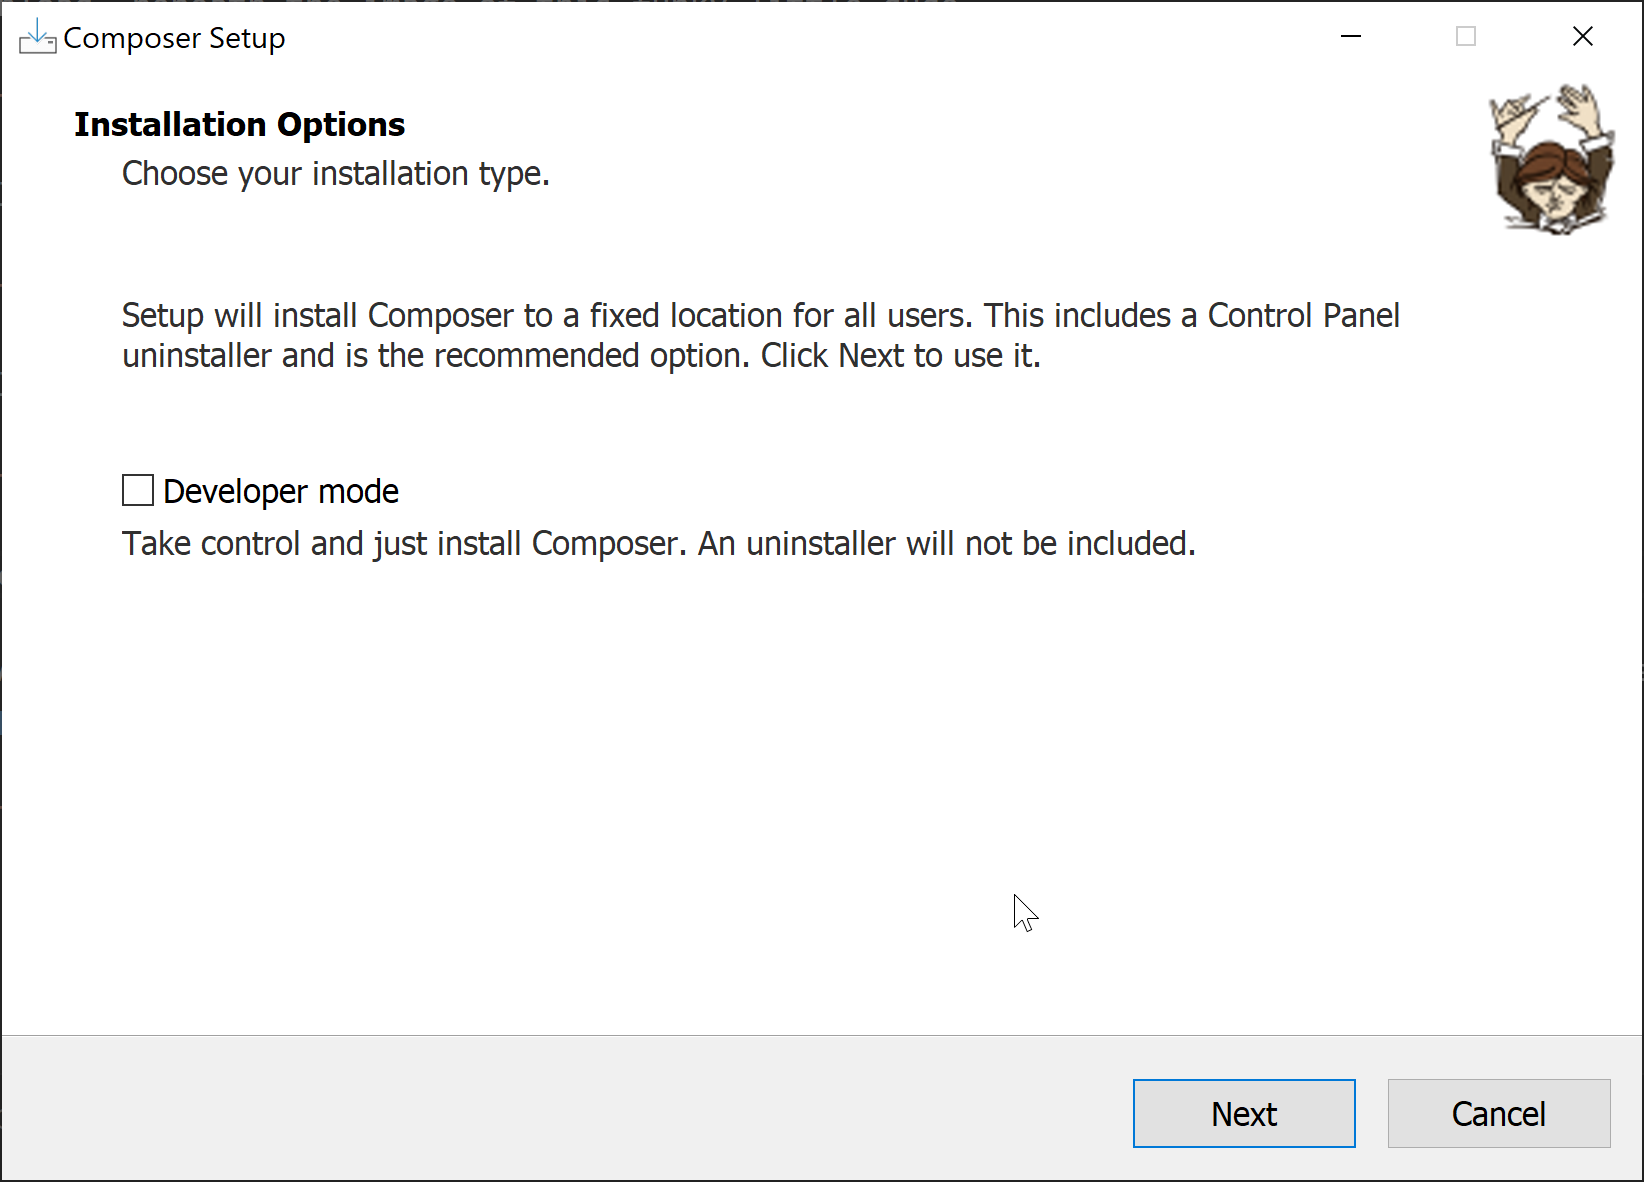Click the "Installation Options" heading
Image resolution: width=1644 pixels, height=1182 pixels.
coord(240,125)
